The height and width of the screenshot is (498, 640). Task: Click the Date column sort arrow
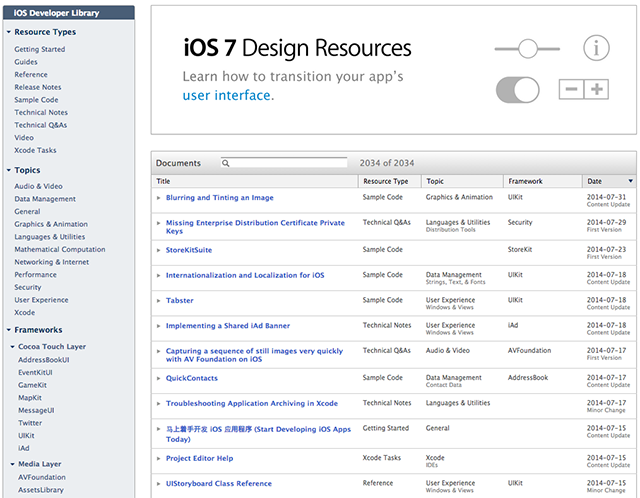[x=630, y=181]
